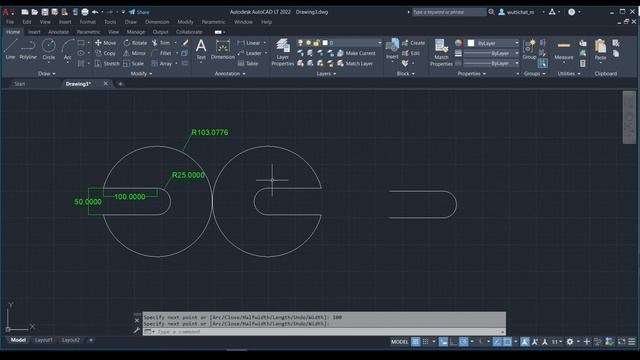Click the Copy tool in Modify panel
The width and height of the screenshot is (640, 360).
pos(105,53)
